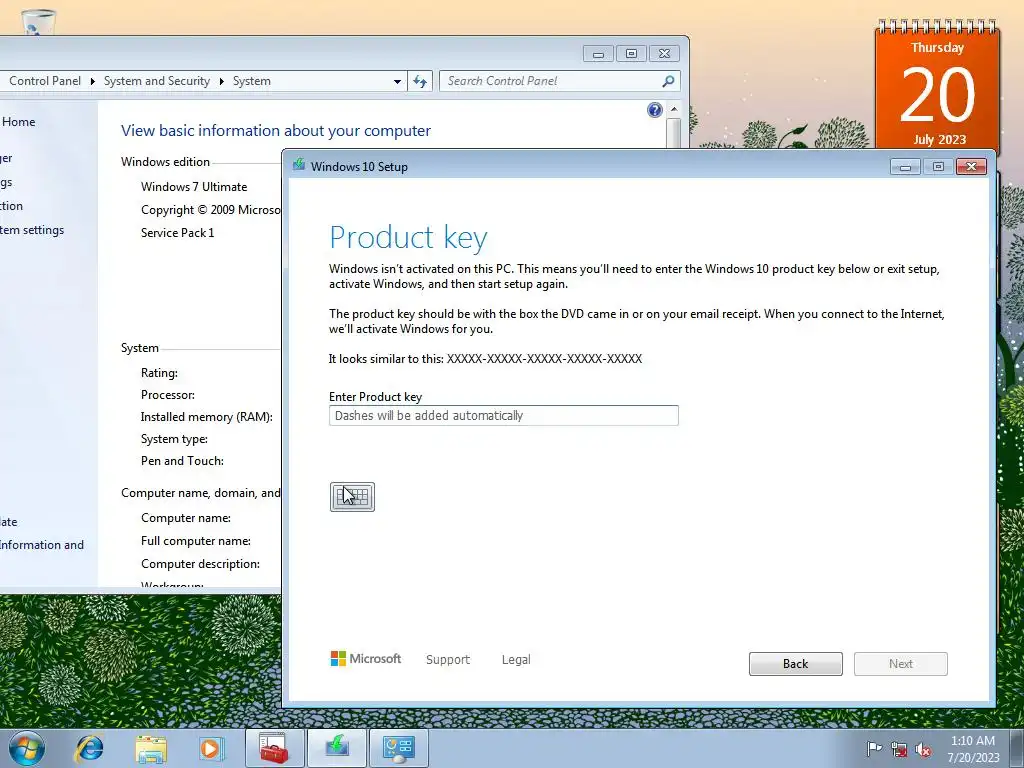Click the 'Installed memory (RAM):' label
This screenshot has width=1024, height=768.
206,417
